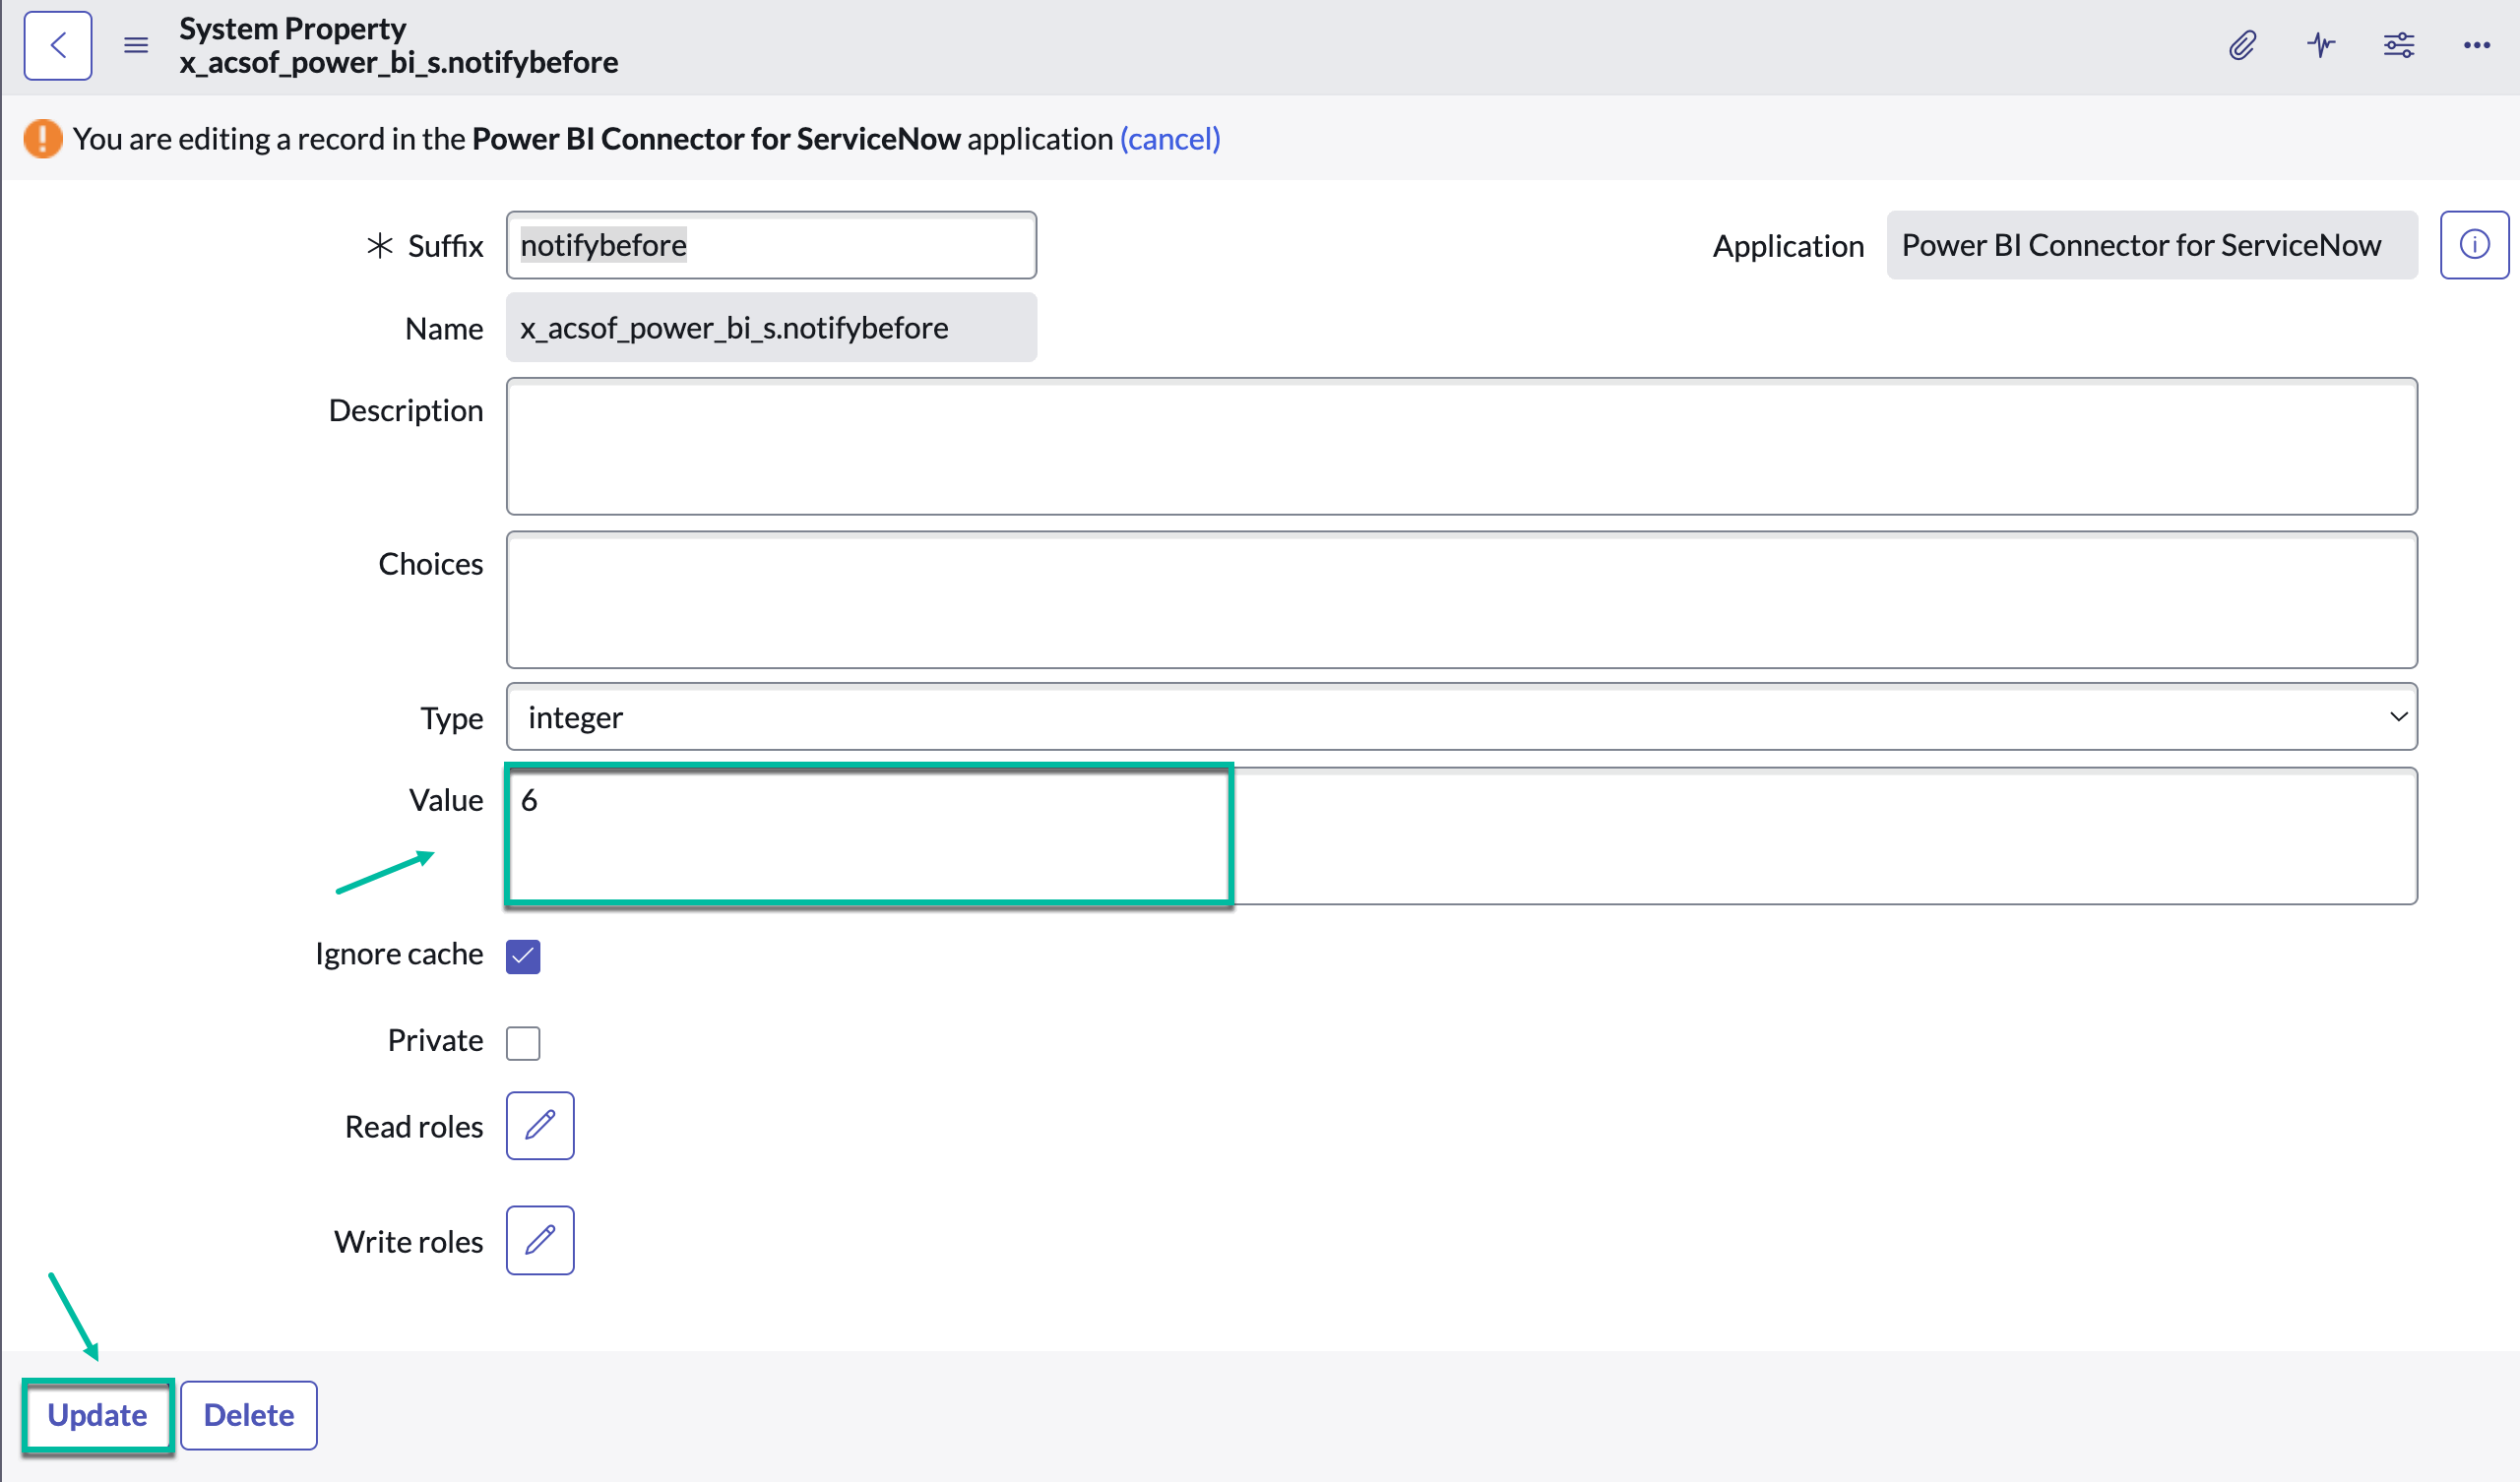Click the back arrow in the header
The height and width of the screenshot is (1482, 2520).
(x=57, y=45)
